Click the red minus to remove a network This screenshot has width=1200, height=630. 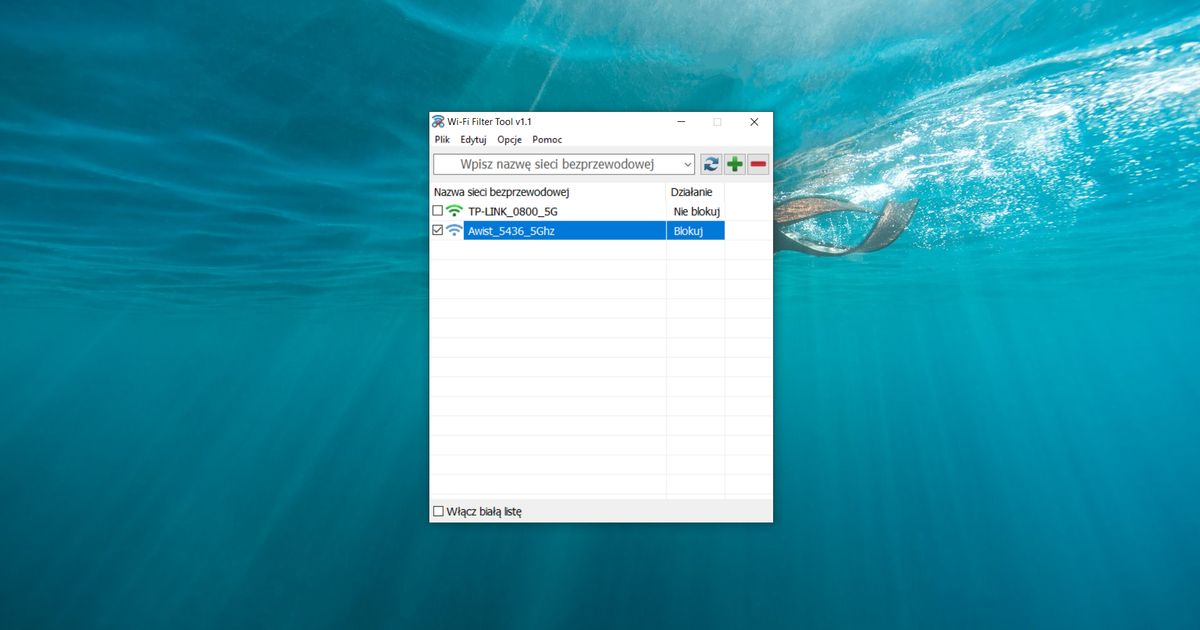click(x=757, y=164)
